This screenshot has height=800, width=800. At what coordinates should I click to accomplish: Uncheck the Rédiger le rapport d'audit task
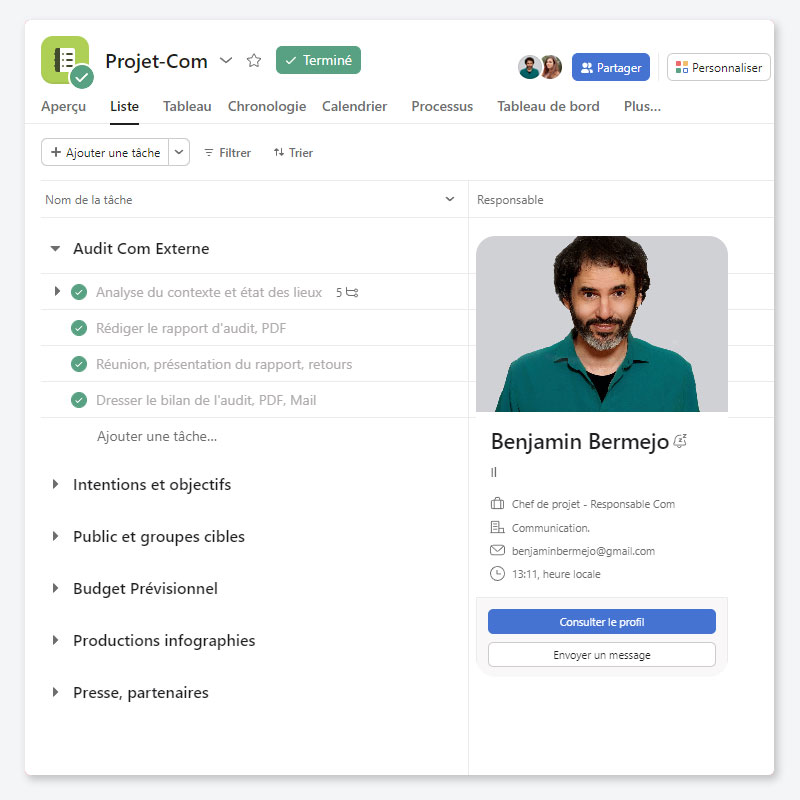tap(79, 328)
